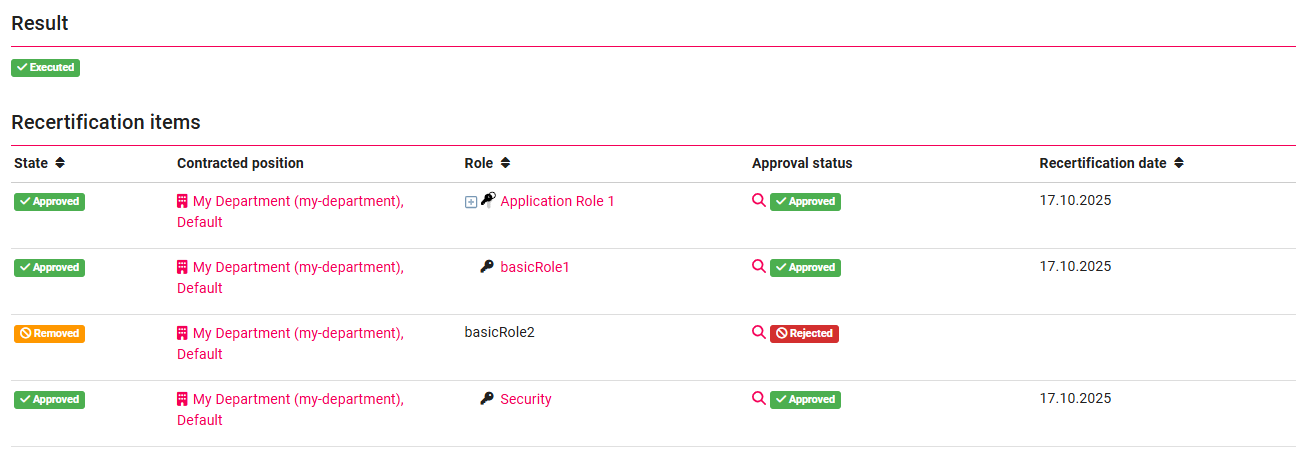Open Security role link
The height and width of the screenshot is (465, 1296).
point(526,399)
